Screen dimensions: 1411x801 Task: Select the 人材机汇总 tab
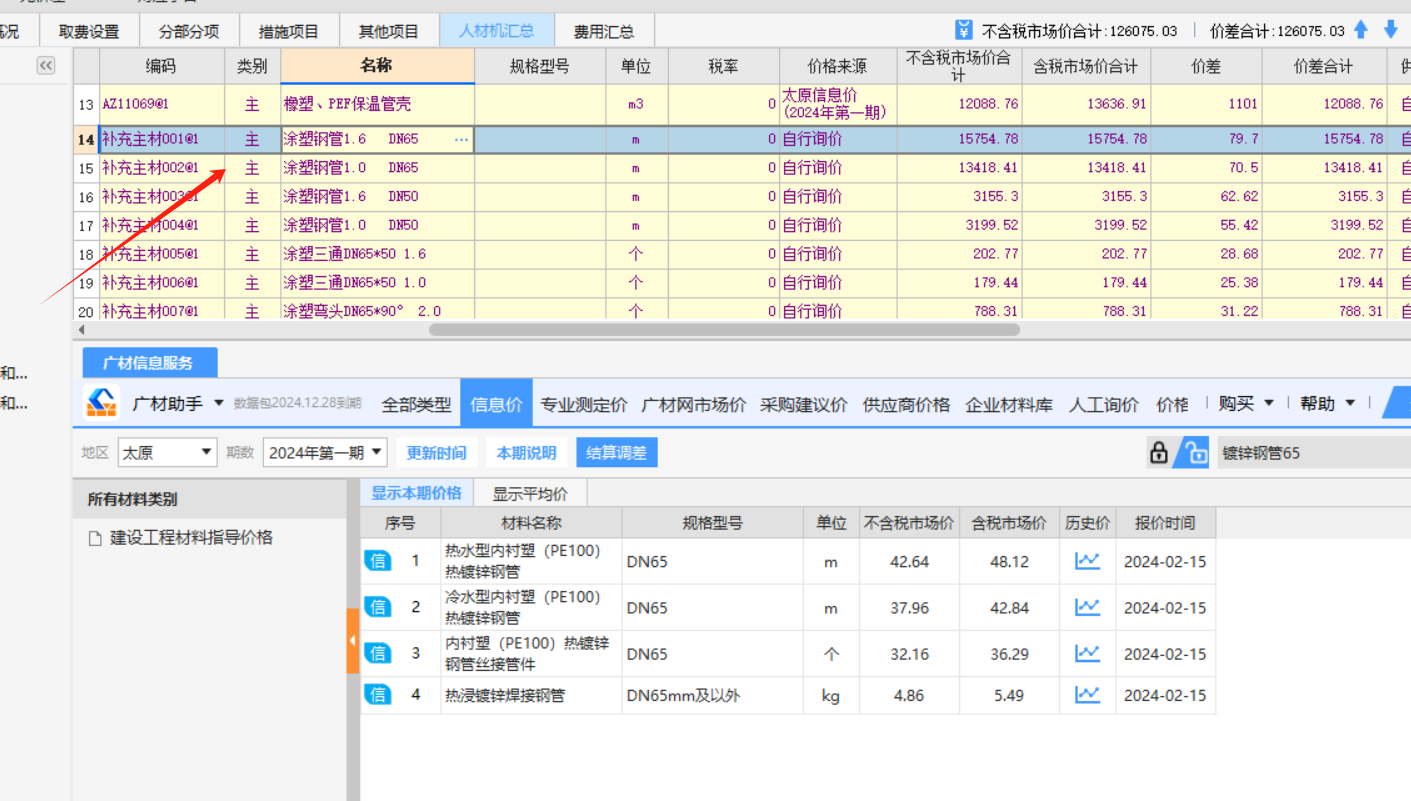[496, 31]
